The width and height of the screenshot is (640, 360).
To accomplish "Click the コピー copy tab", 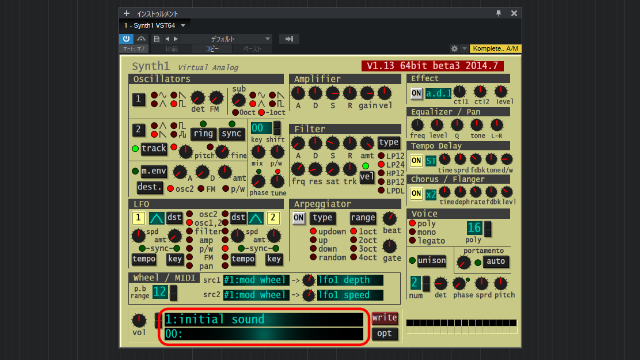I will pyautogui.click(x=212, y=49).
